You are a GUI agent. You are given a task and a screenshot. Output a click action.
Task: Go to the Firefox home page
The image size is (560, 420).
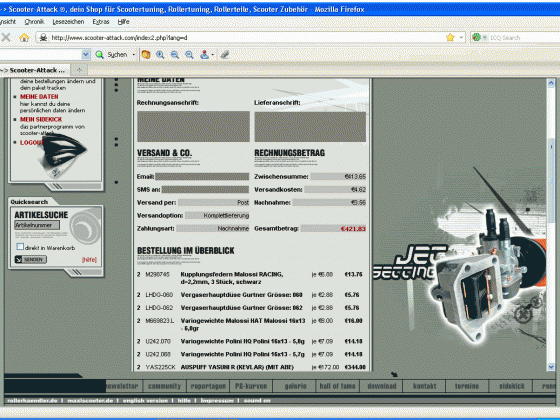[24, 37]
